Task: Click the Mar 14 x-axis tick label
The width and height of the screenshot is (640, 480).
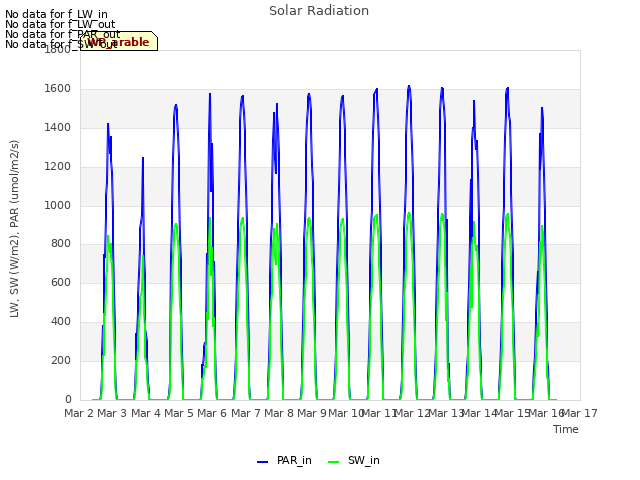Action: click(x=478, y=413)
